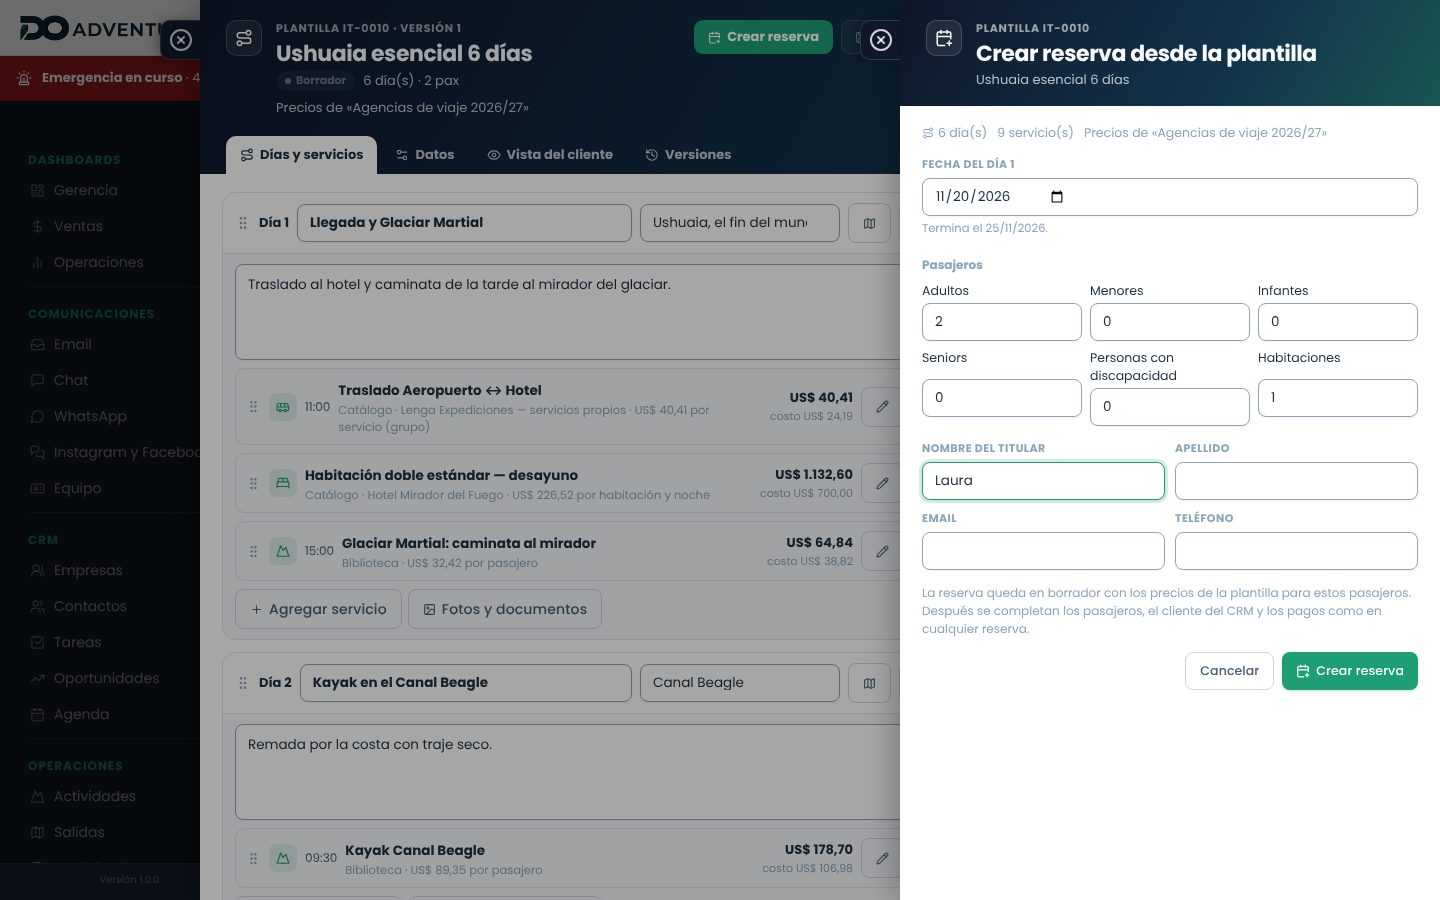Viewport: 1440px width, 900px height.
Task: Switch to the Vista del cliente tab
Action: (550, 155)
